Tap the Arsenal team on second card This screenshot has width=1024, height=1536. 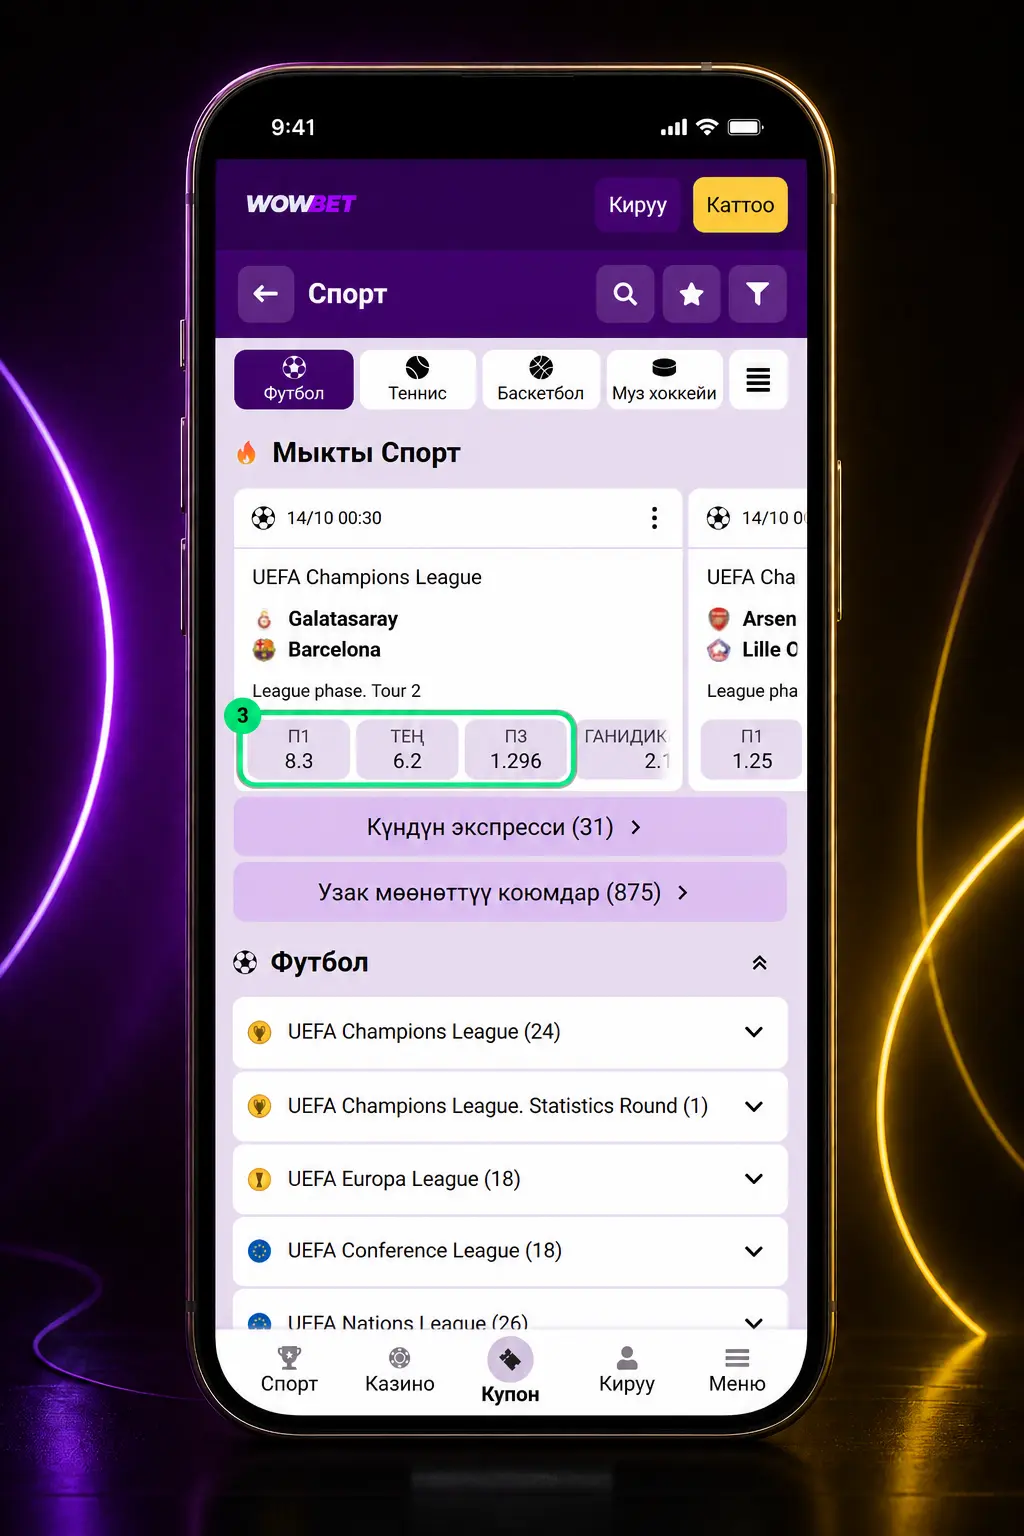coord(768,619)
